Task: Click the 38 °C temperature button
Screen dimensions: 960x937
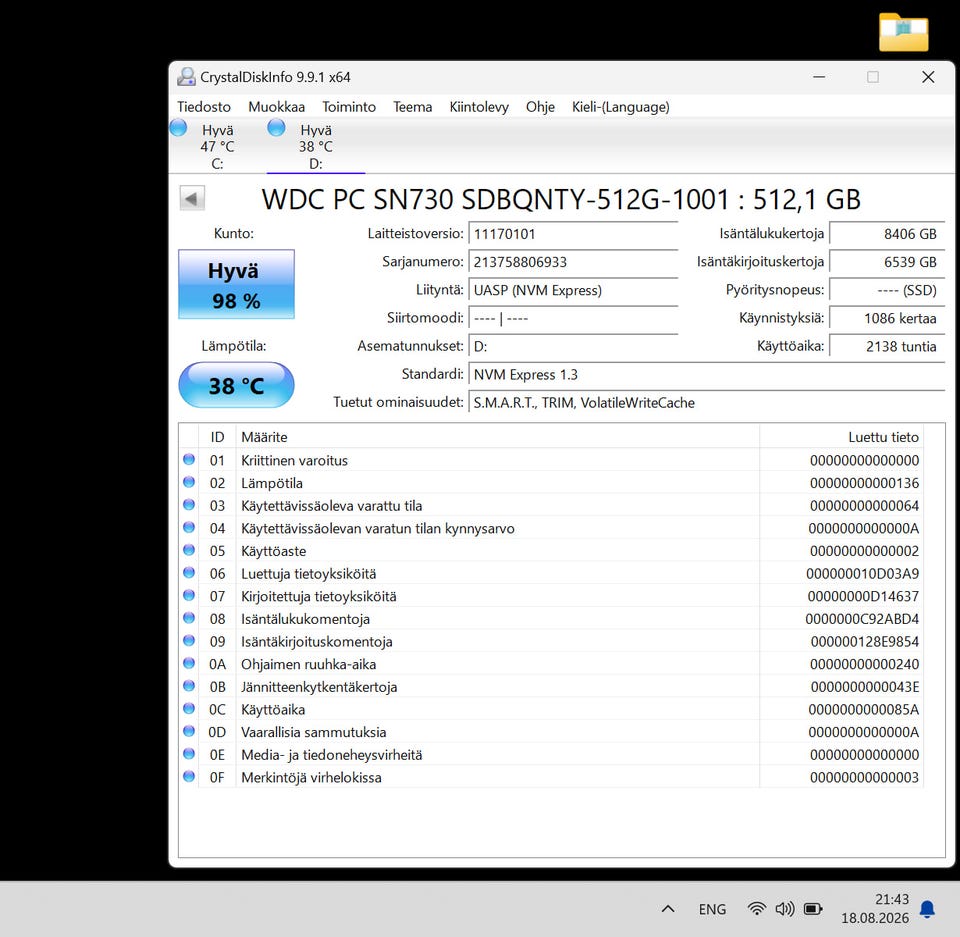Action: [x=236, y=385]
